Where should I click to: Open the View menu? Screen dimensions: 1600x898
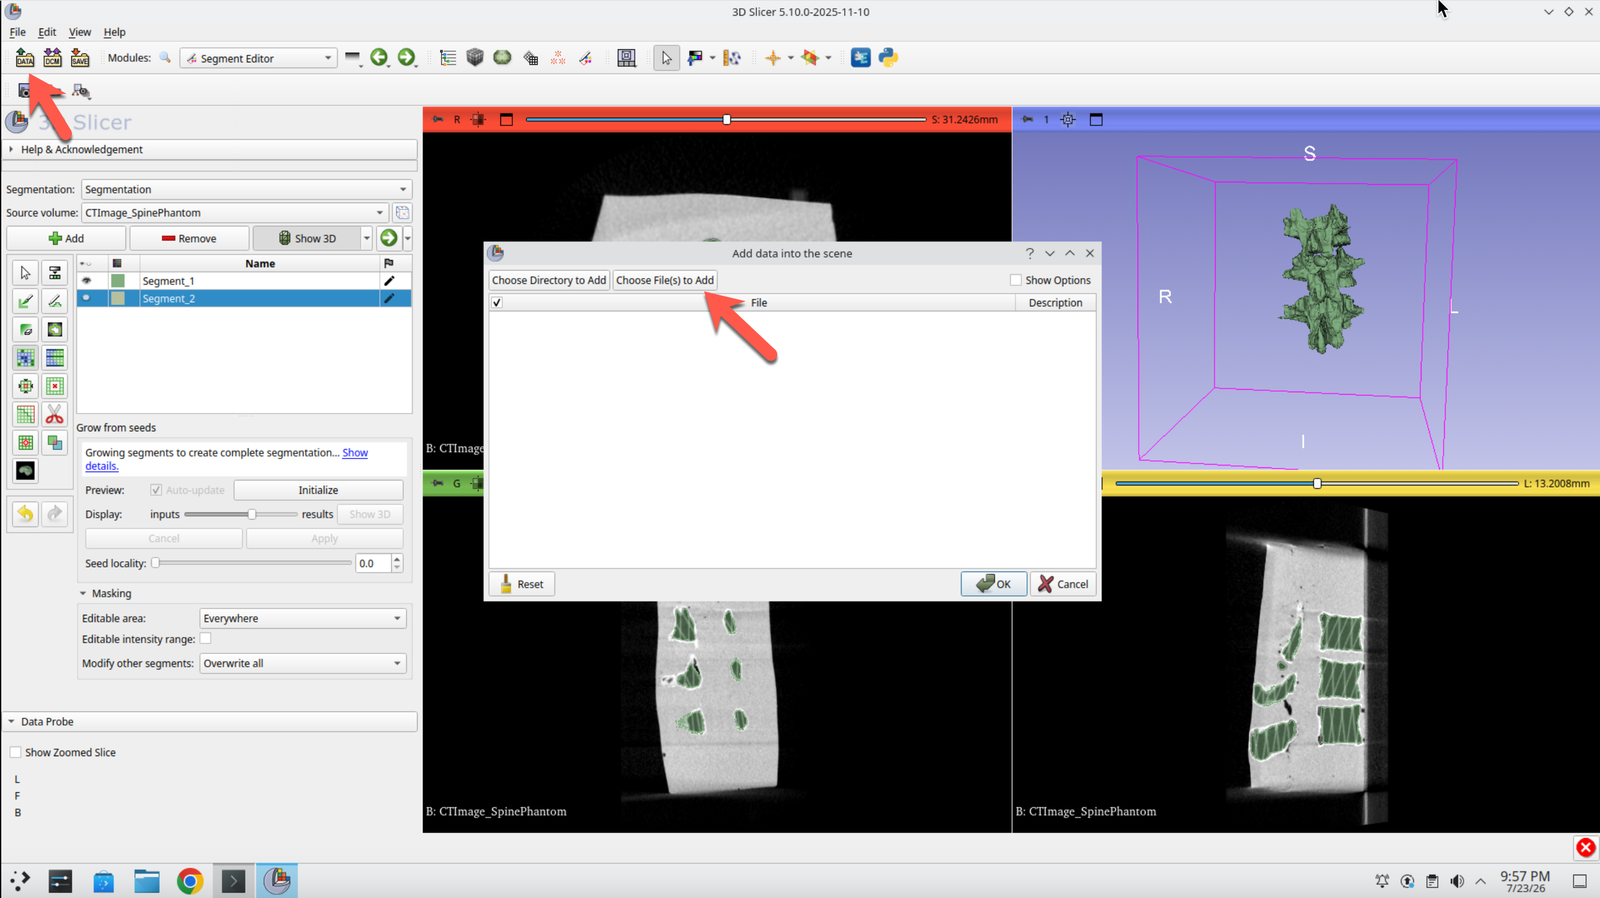(80, 32)
